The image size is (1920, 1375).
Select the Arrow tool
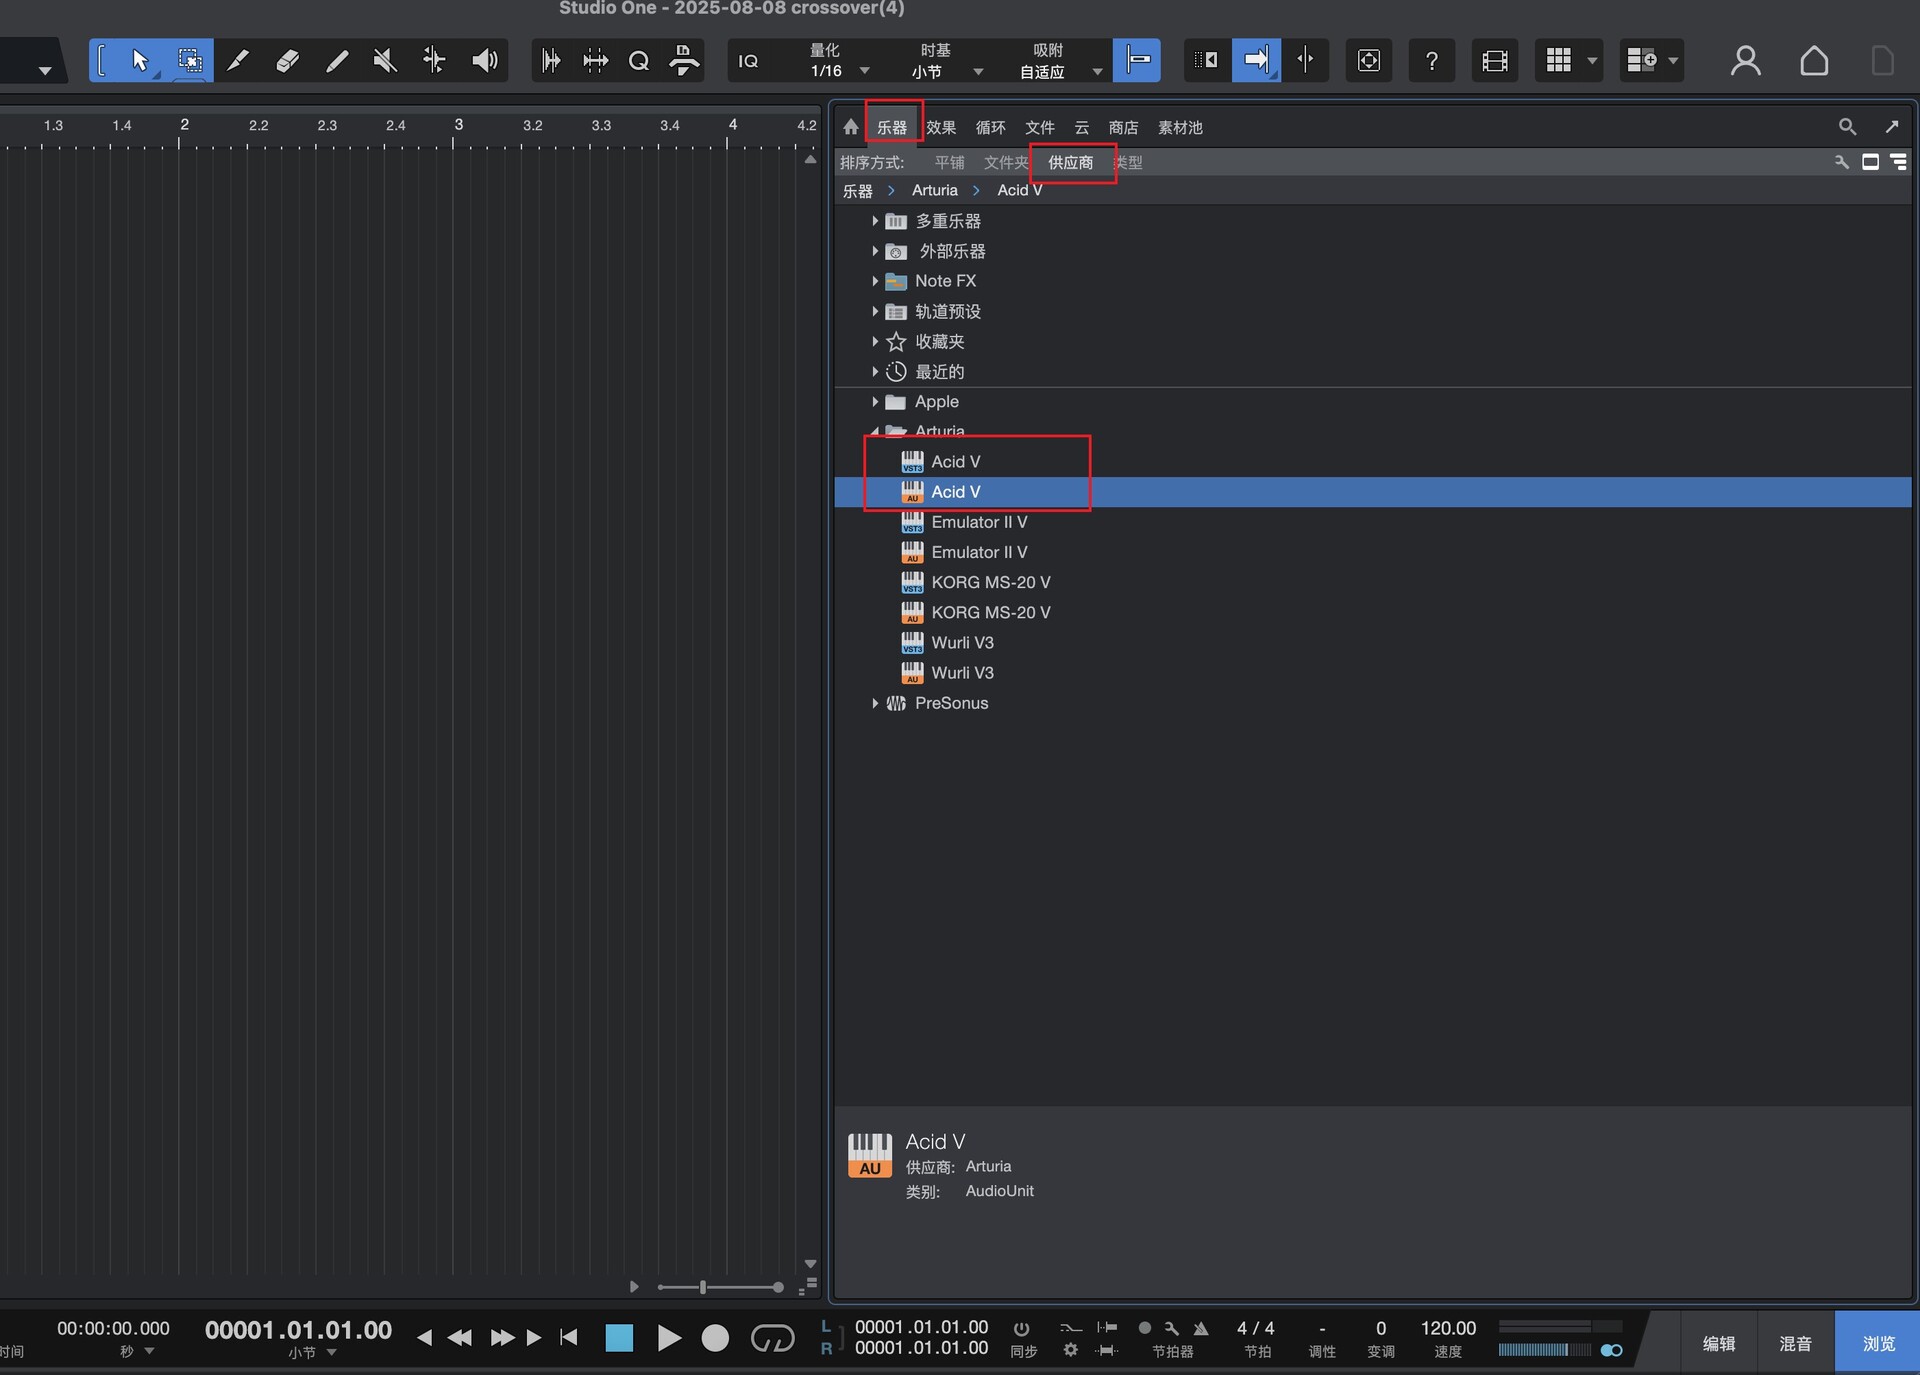coord(140,61)
